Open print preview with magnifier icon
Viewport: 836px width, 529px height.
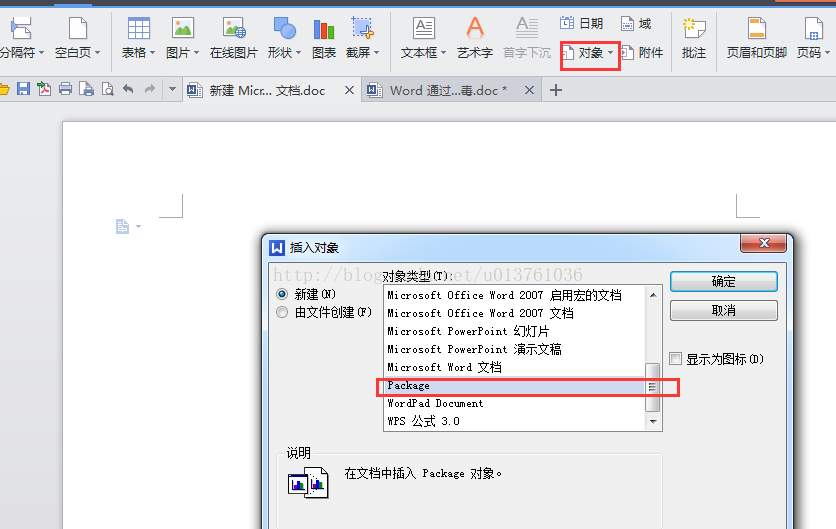click(107, 89)
